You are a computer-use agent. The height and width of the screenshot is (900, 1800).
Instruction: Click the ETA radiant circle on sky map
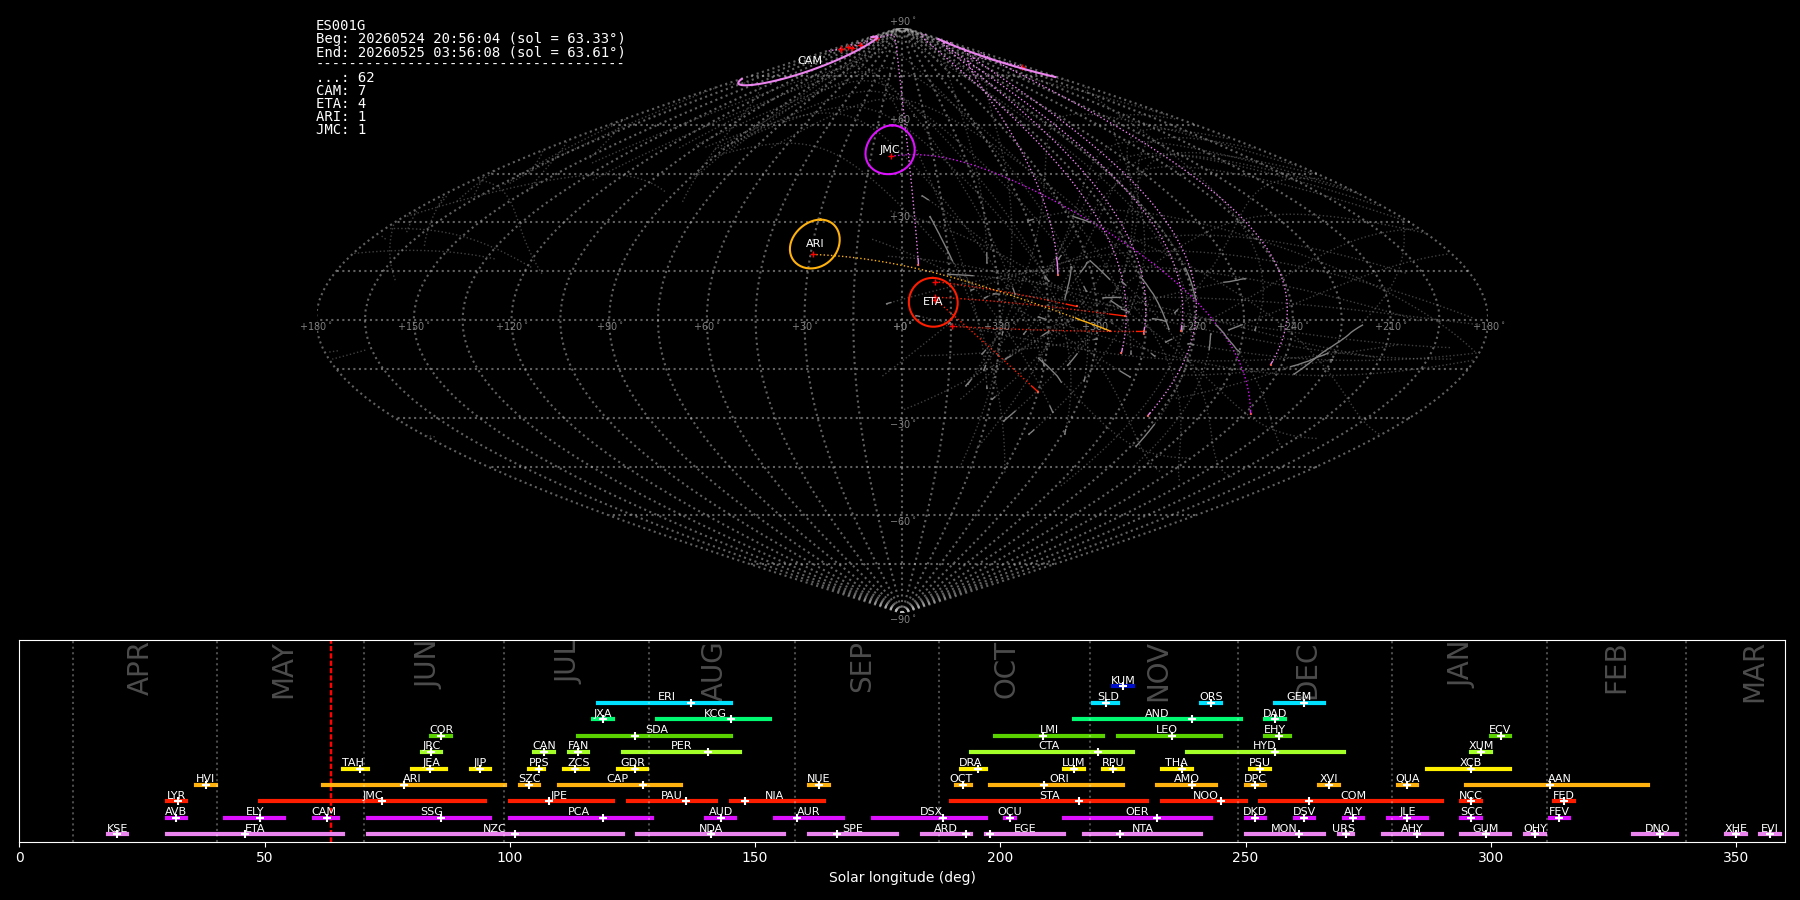click(933, 302)
